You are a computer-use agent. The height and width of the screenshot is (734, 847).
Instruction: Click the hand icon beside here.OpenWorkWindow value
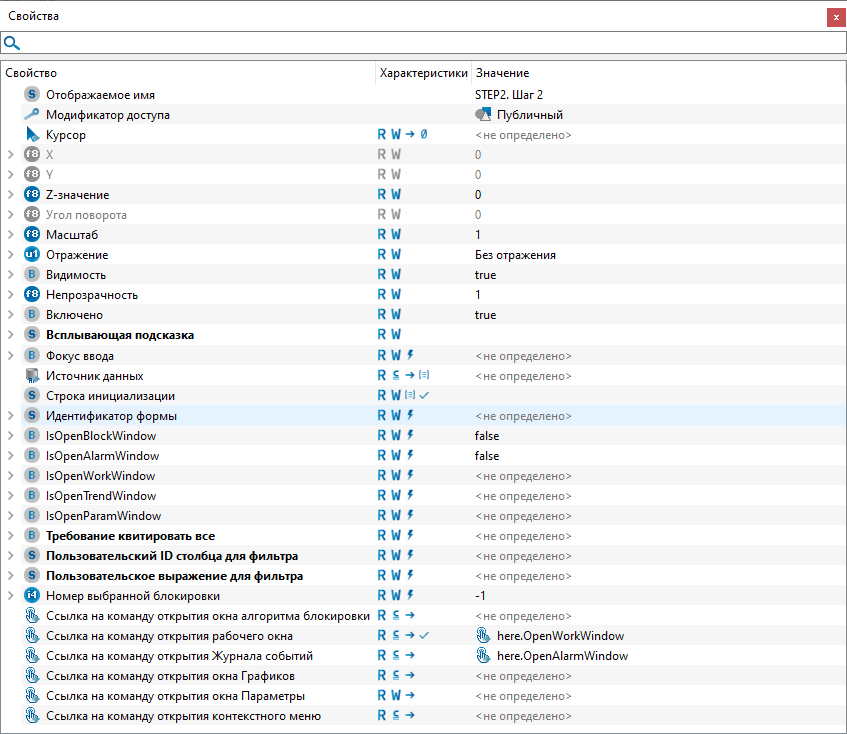click(484, 636)
